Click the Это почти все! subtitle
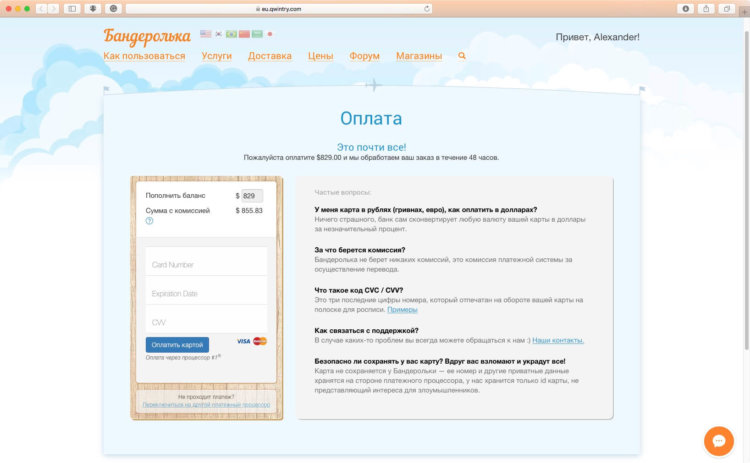The width and height of the screenshot is (750, 463). click(x=371, y=147)
